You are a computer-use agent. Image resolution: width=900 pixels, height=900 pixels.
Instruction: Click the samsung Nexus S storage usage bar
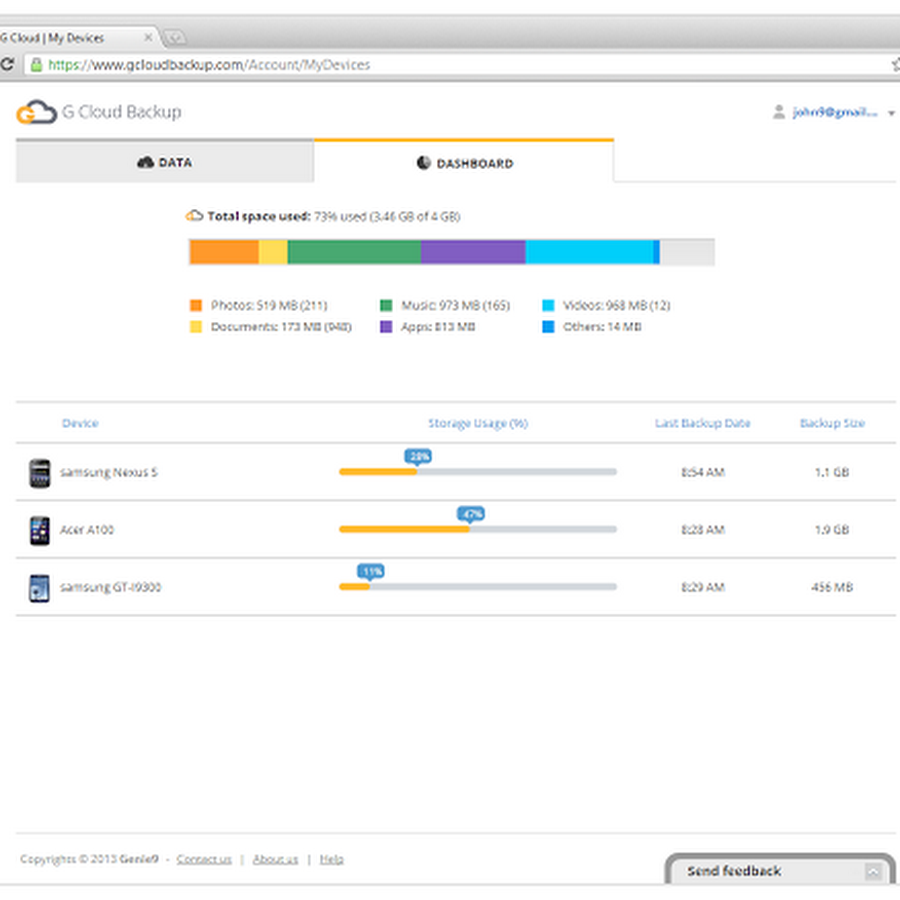click(478, 472)
